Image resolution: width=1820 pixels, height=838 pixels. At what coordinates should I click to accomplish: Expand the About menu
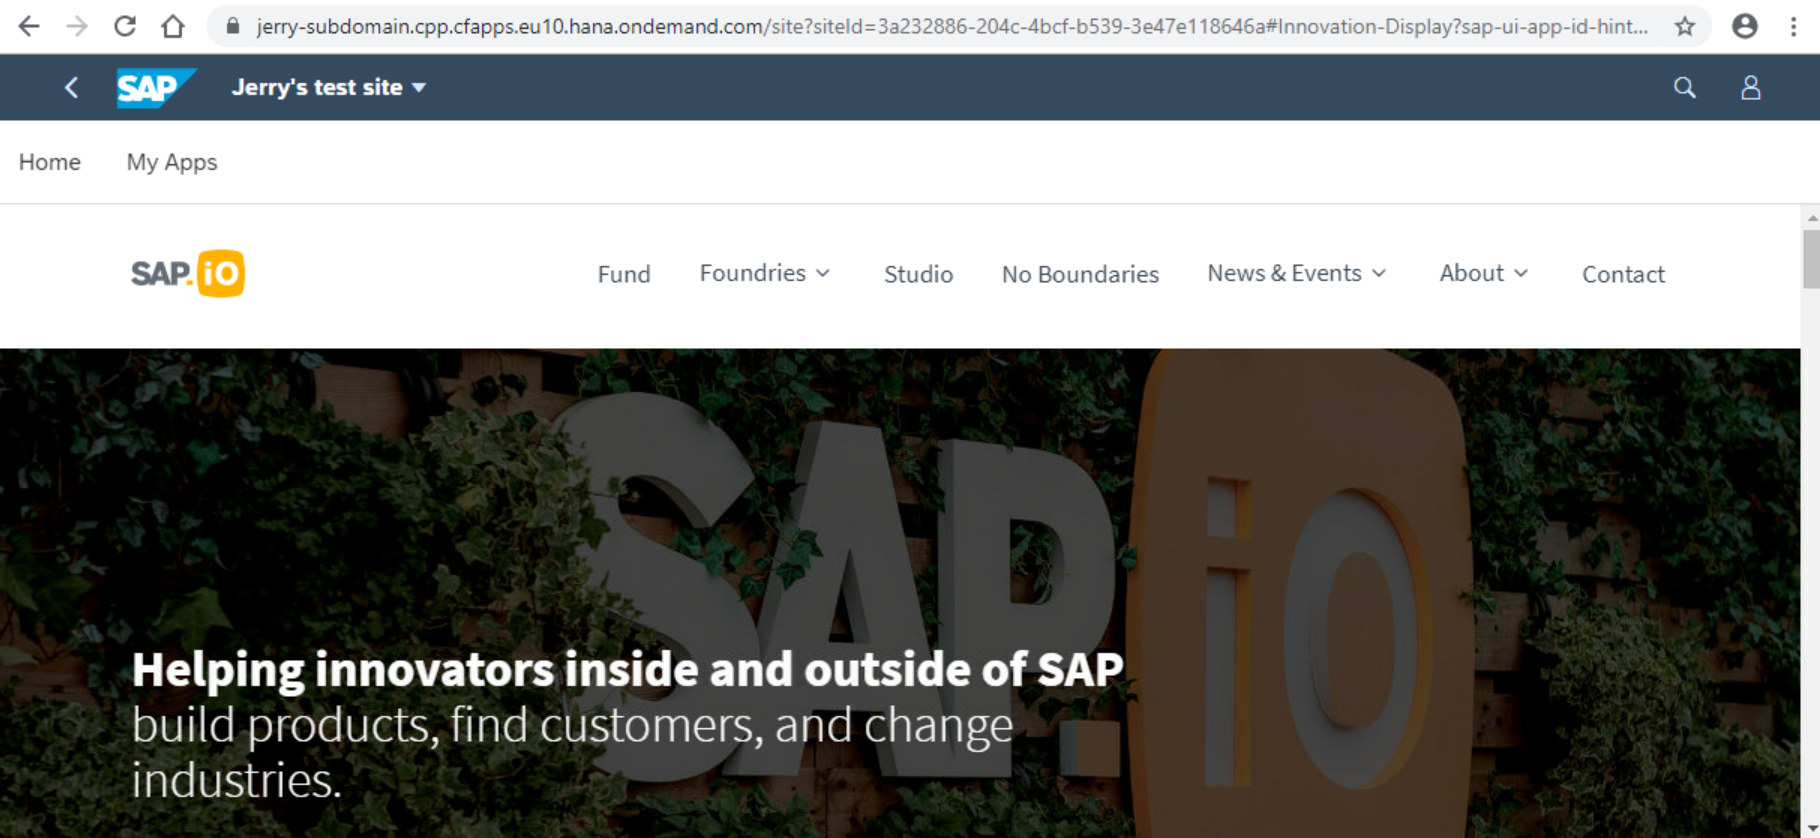tap(1484, 273)
